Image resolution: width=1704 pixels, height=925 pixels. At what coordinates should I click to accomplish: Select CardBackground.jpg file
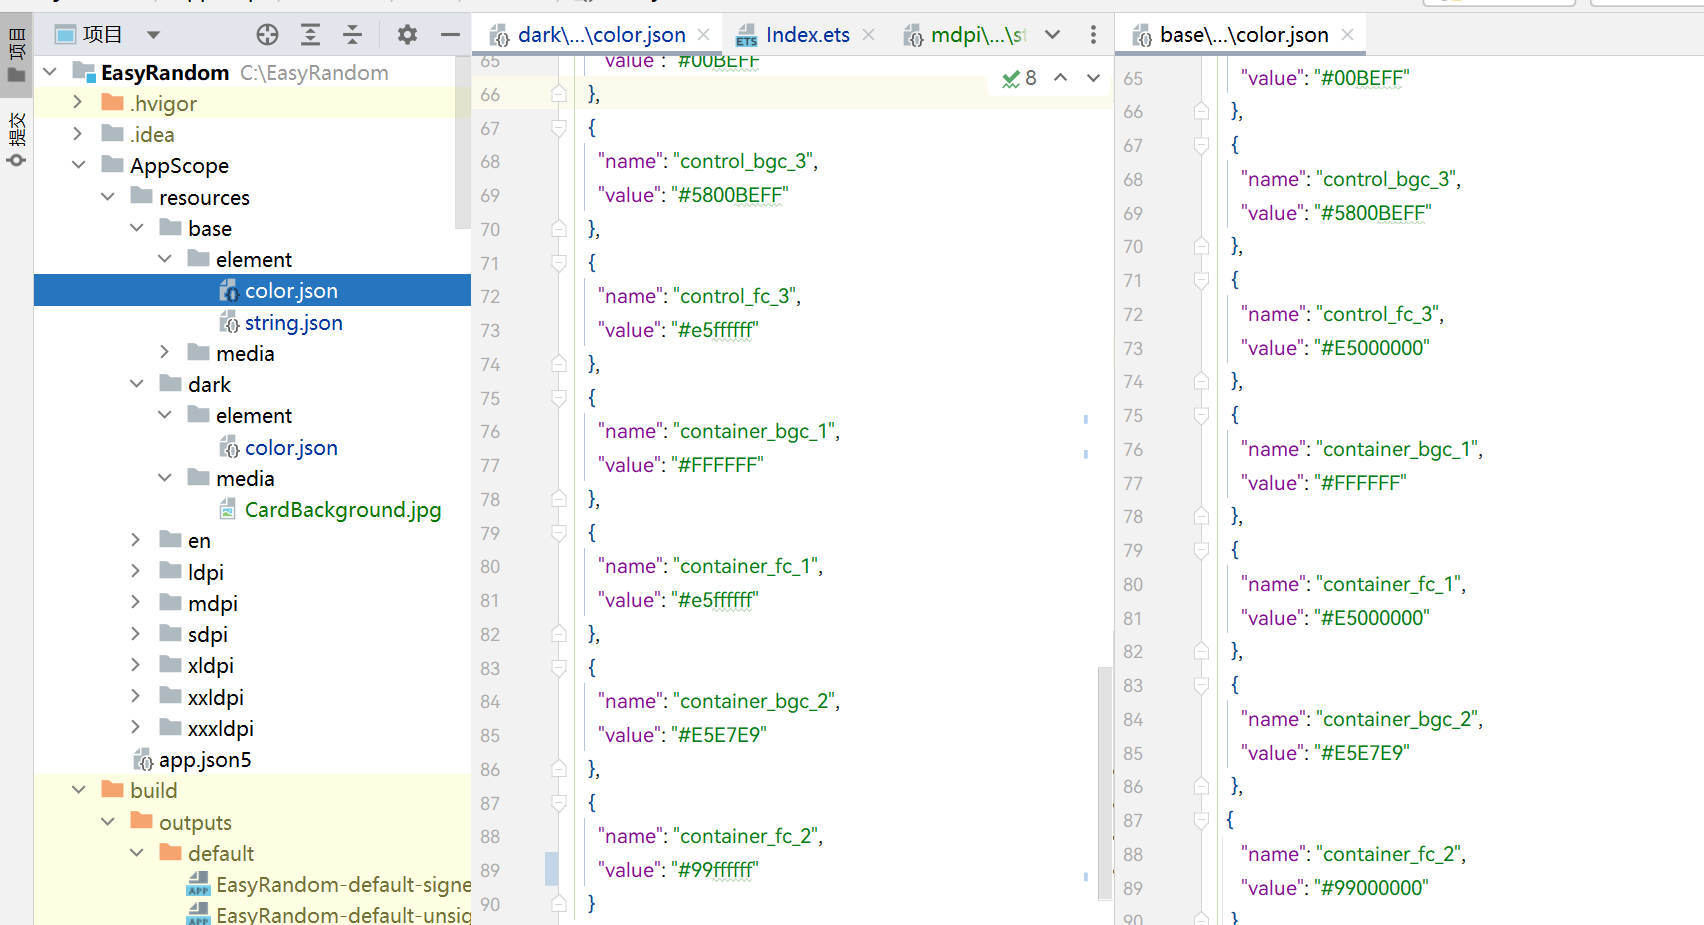click(342, 509)
